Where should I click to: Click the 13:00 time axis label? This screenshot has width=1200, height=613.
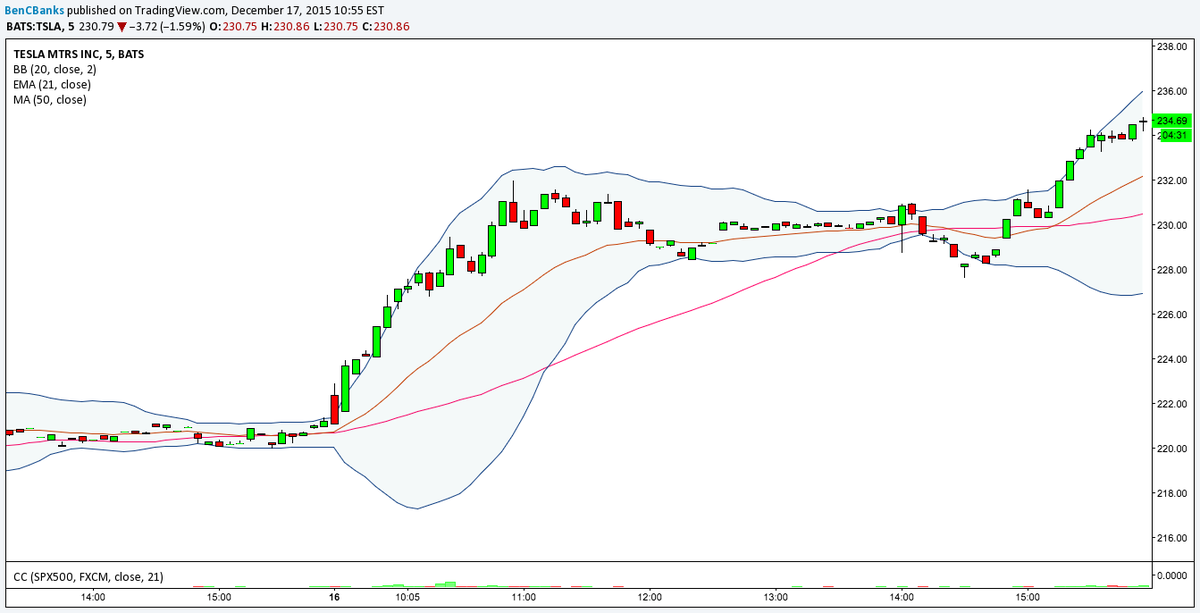(775, 597)
